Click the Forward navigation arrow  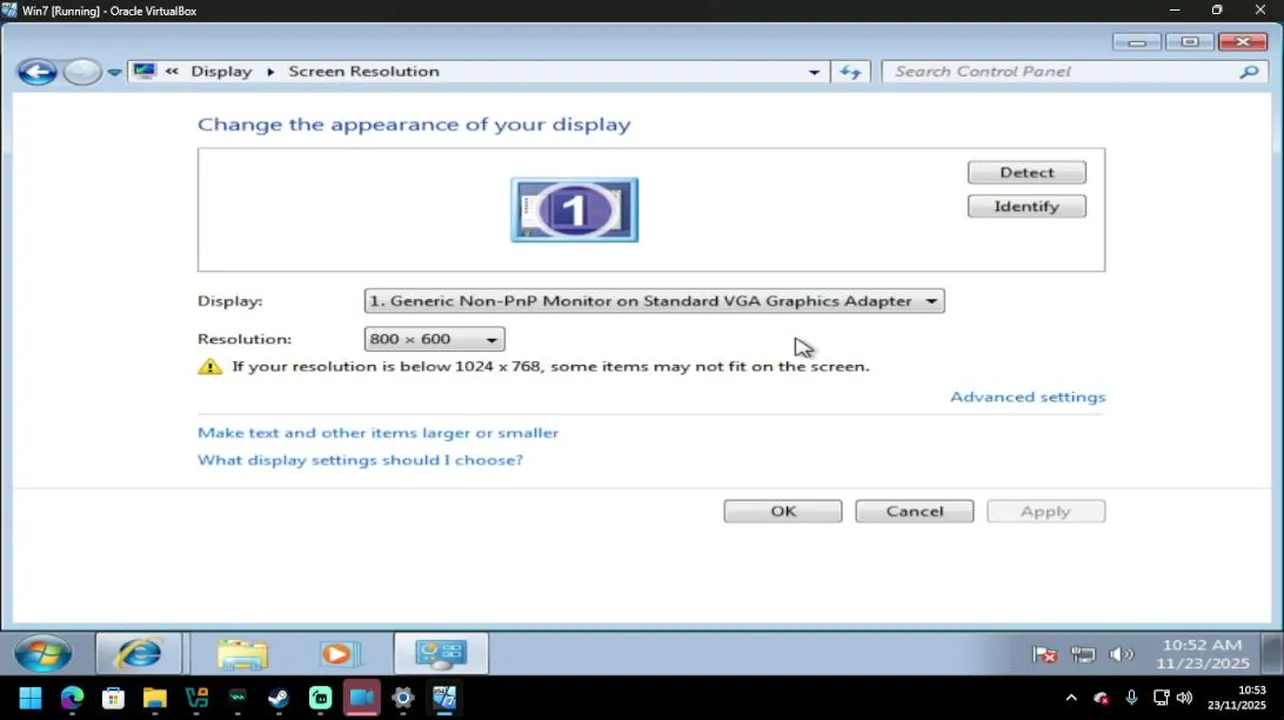pos(82,72)
